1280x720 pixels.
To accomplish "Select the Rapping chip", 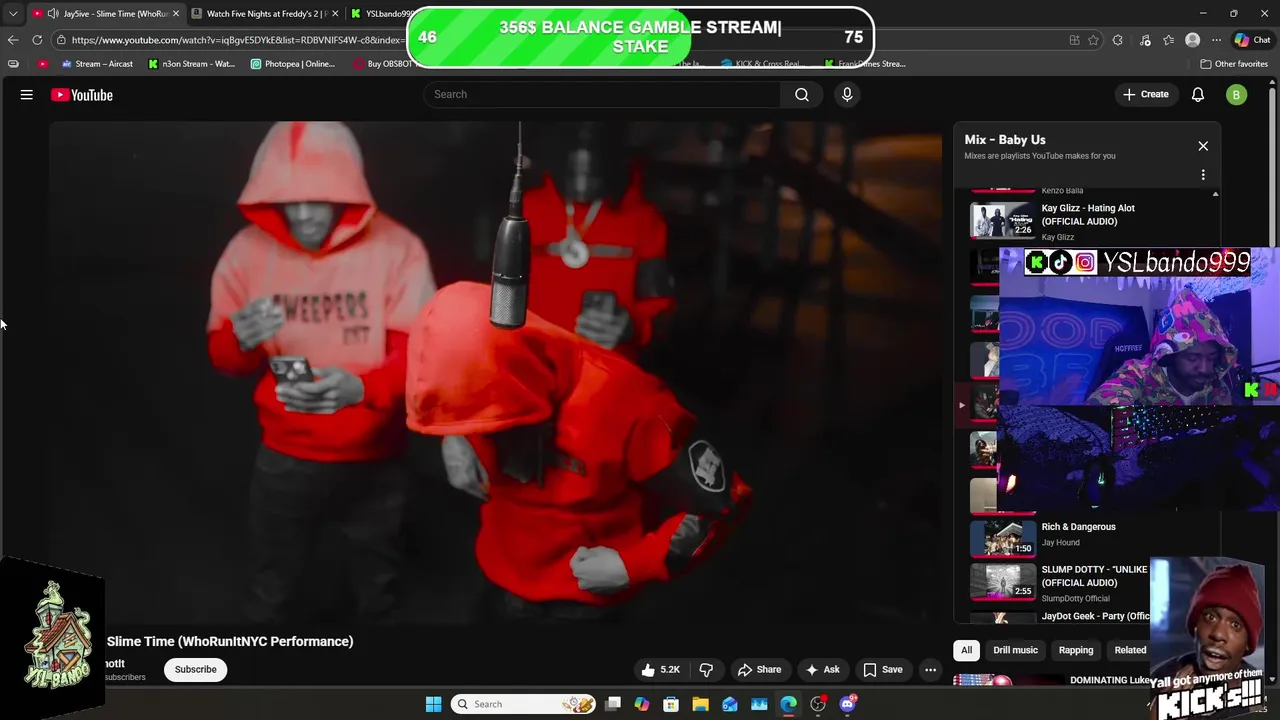I will pos(1076,650).
